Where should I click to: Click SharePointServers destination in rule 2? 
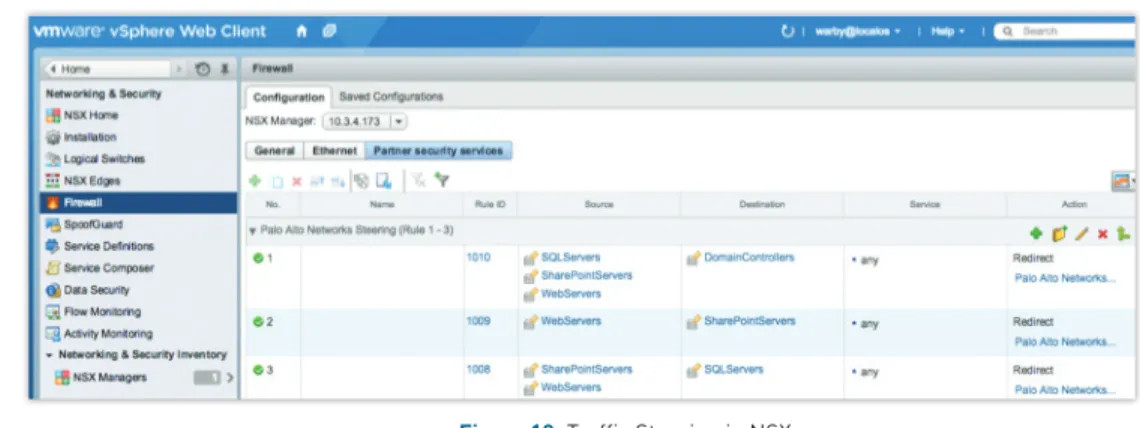point(750,320)
